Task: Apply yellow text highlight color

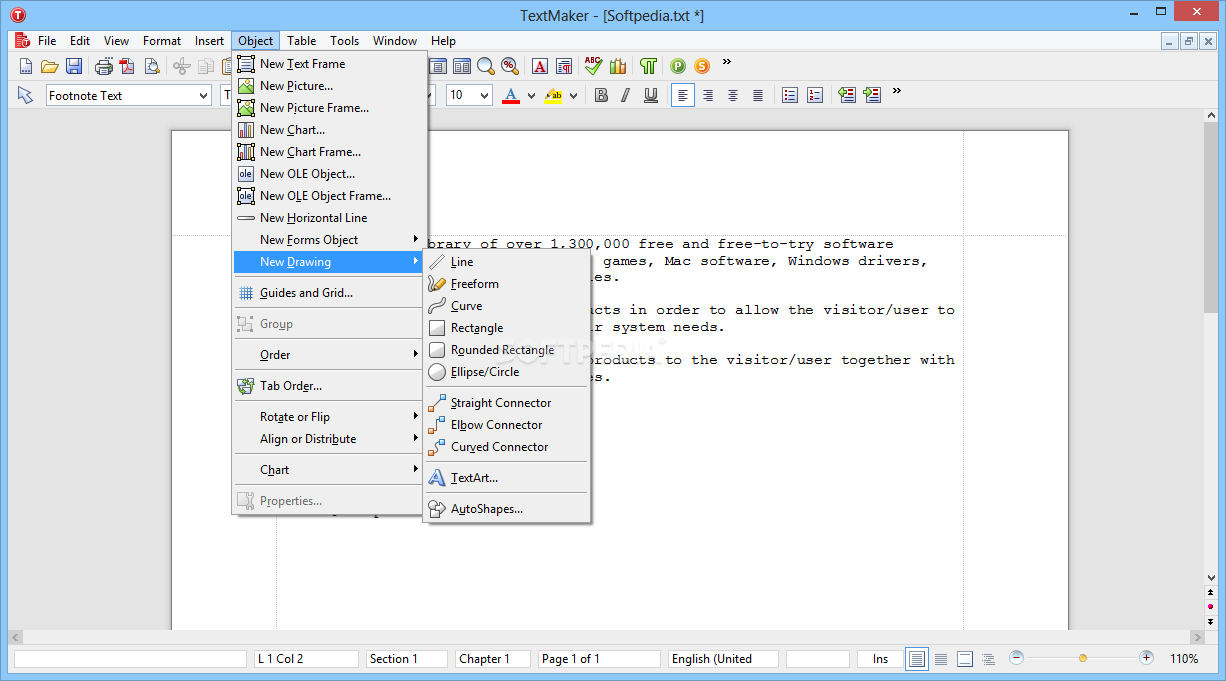Action: coord(553,95)
